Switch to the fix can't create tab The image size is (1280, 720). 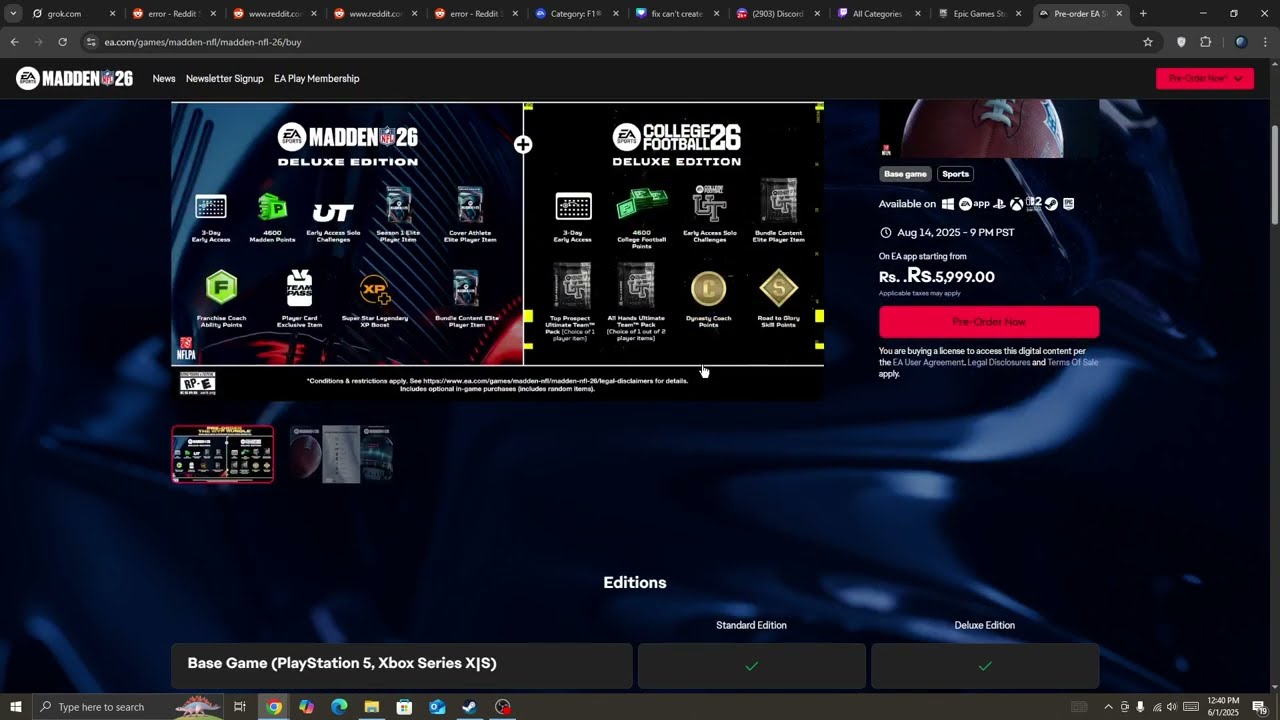click(676, 14)
